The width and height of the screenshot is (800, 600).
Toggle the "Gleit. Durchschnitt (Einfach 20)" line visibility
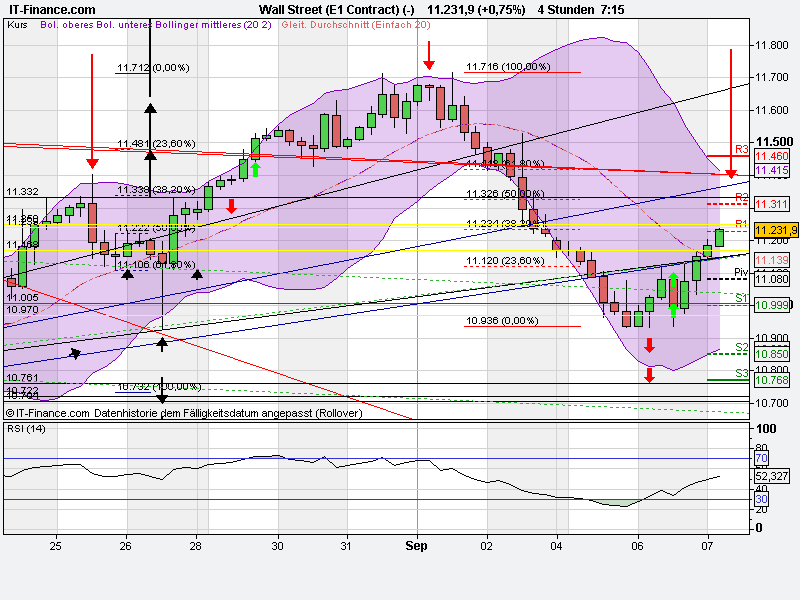click(x=359, y=29)
